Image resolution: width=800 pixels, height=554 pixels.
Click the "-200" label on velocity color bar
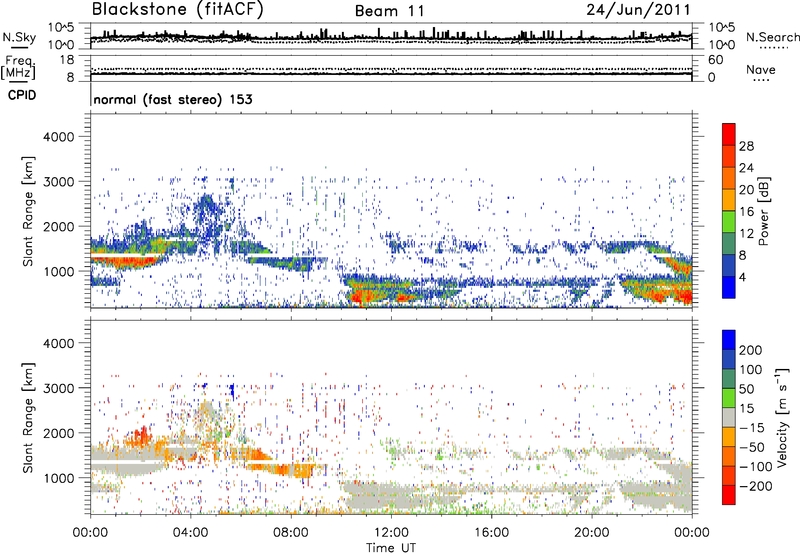pos(756,486)
